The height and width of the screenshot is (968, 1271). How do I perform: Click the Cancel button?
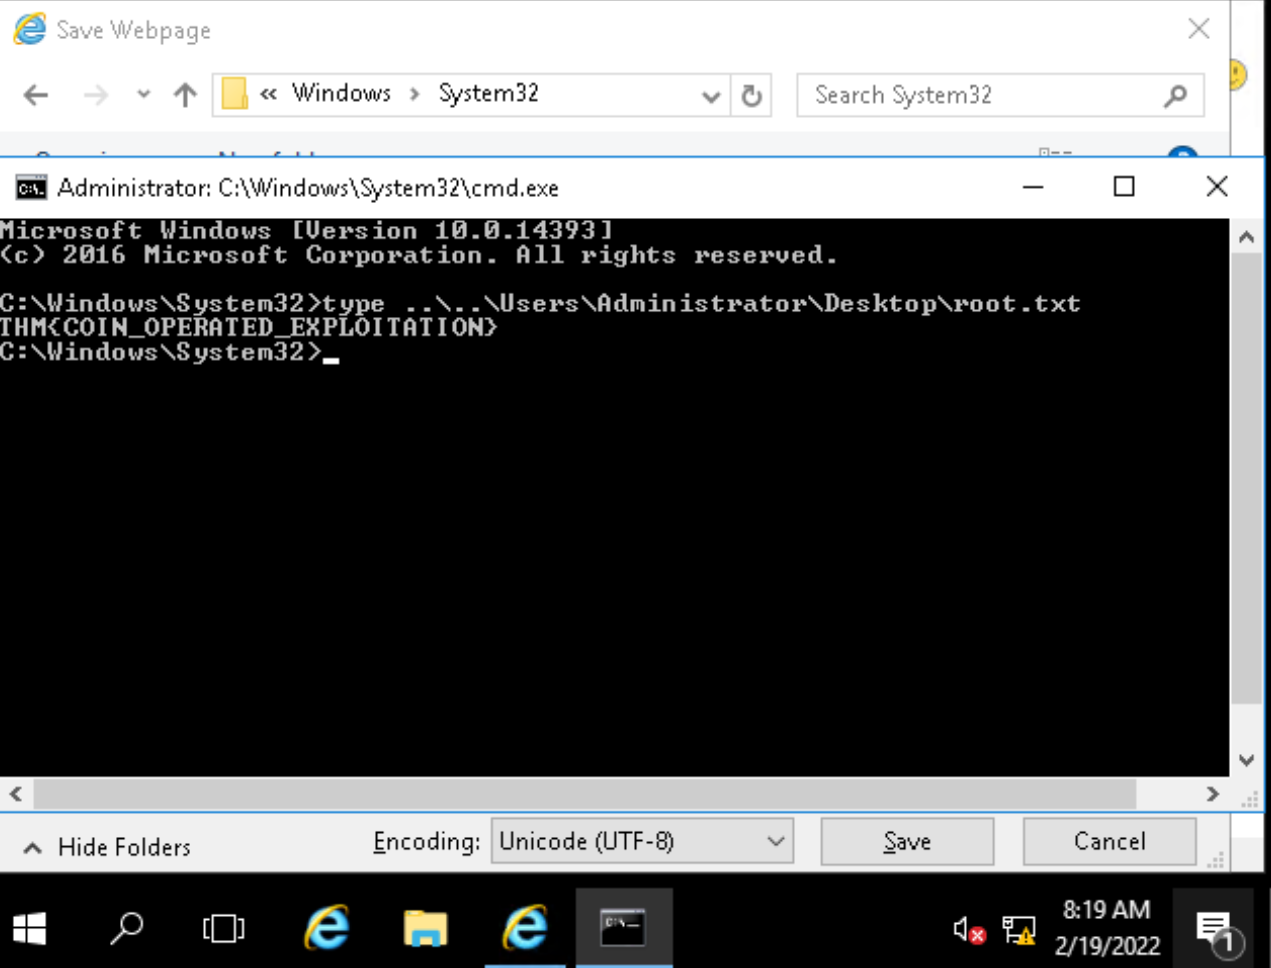[1109, 842]
